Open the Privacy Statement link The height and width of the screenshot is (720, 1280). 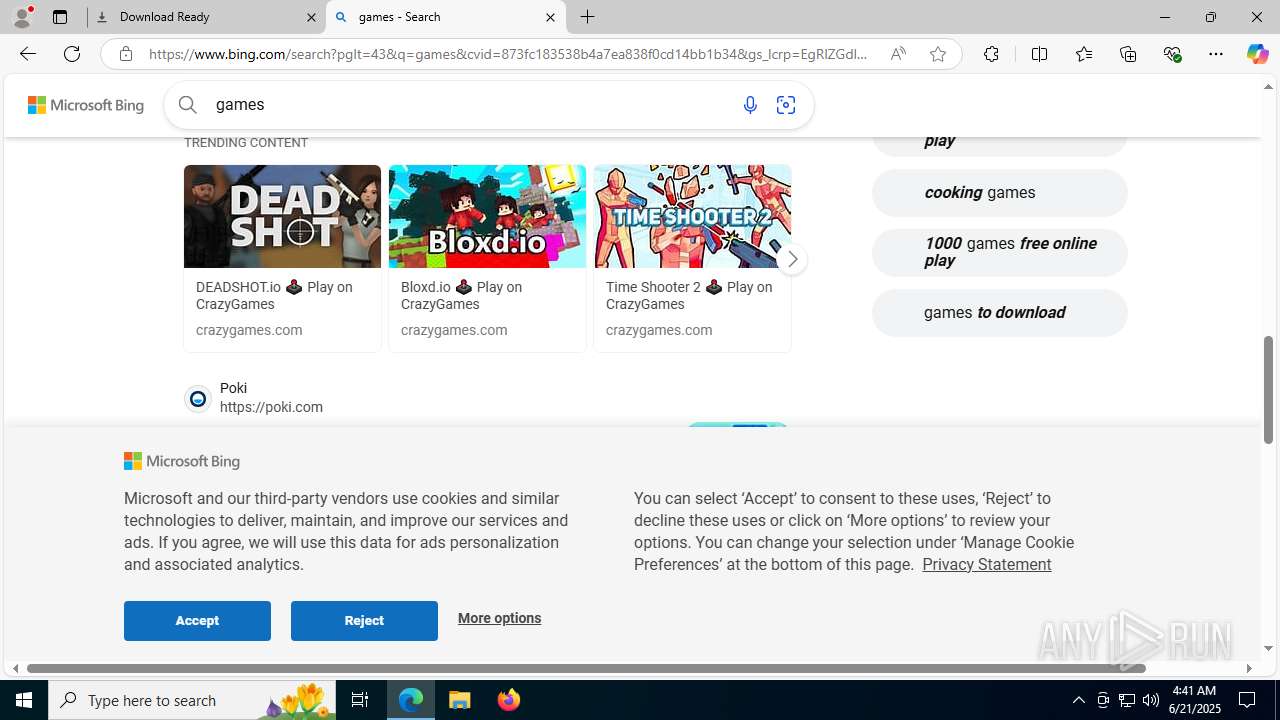click(x=986, y=564)
